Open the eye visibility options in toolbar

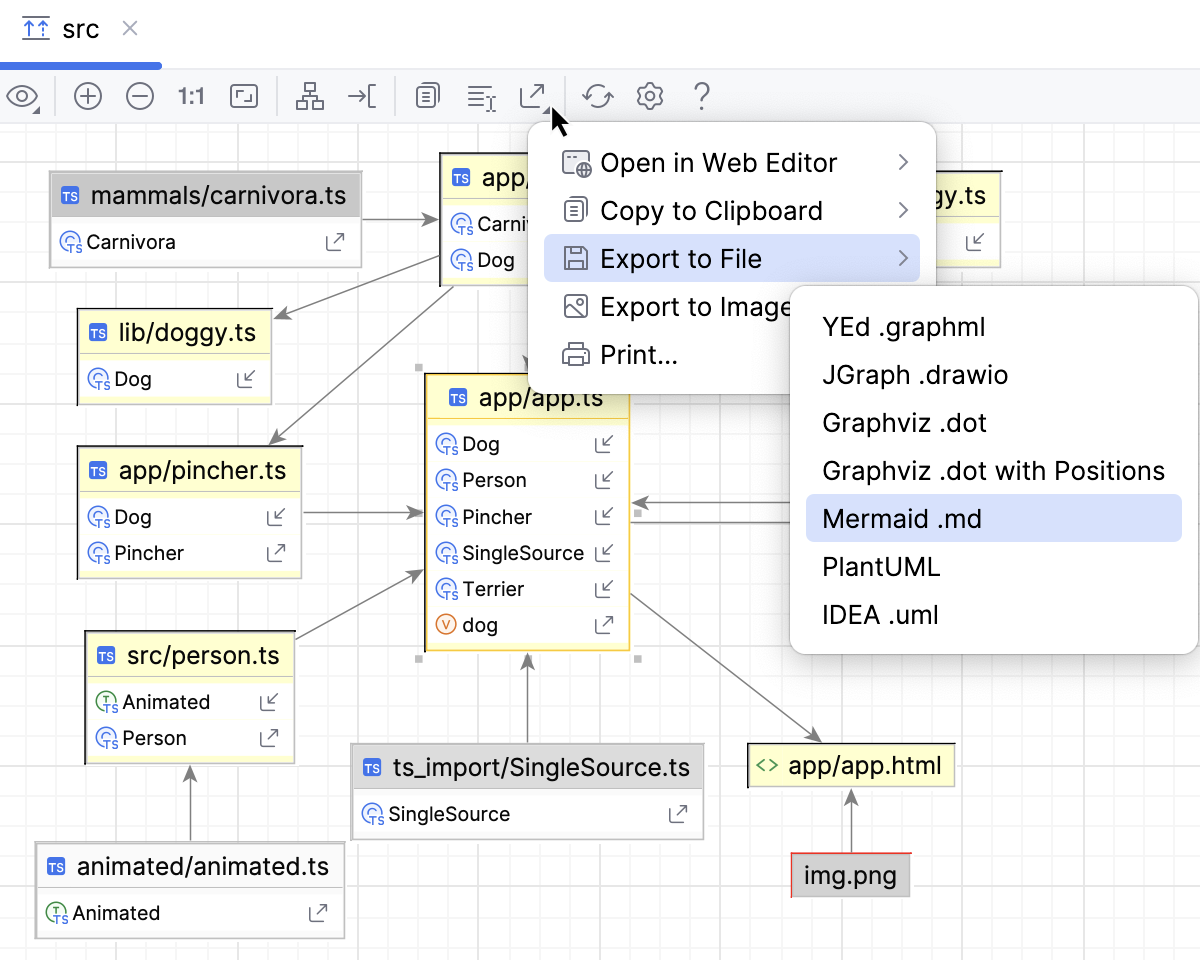pos(23,97)
